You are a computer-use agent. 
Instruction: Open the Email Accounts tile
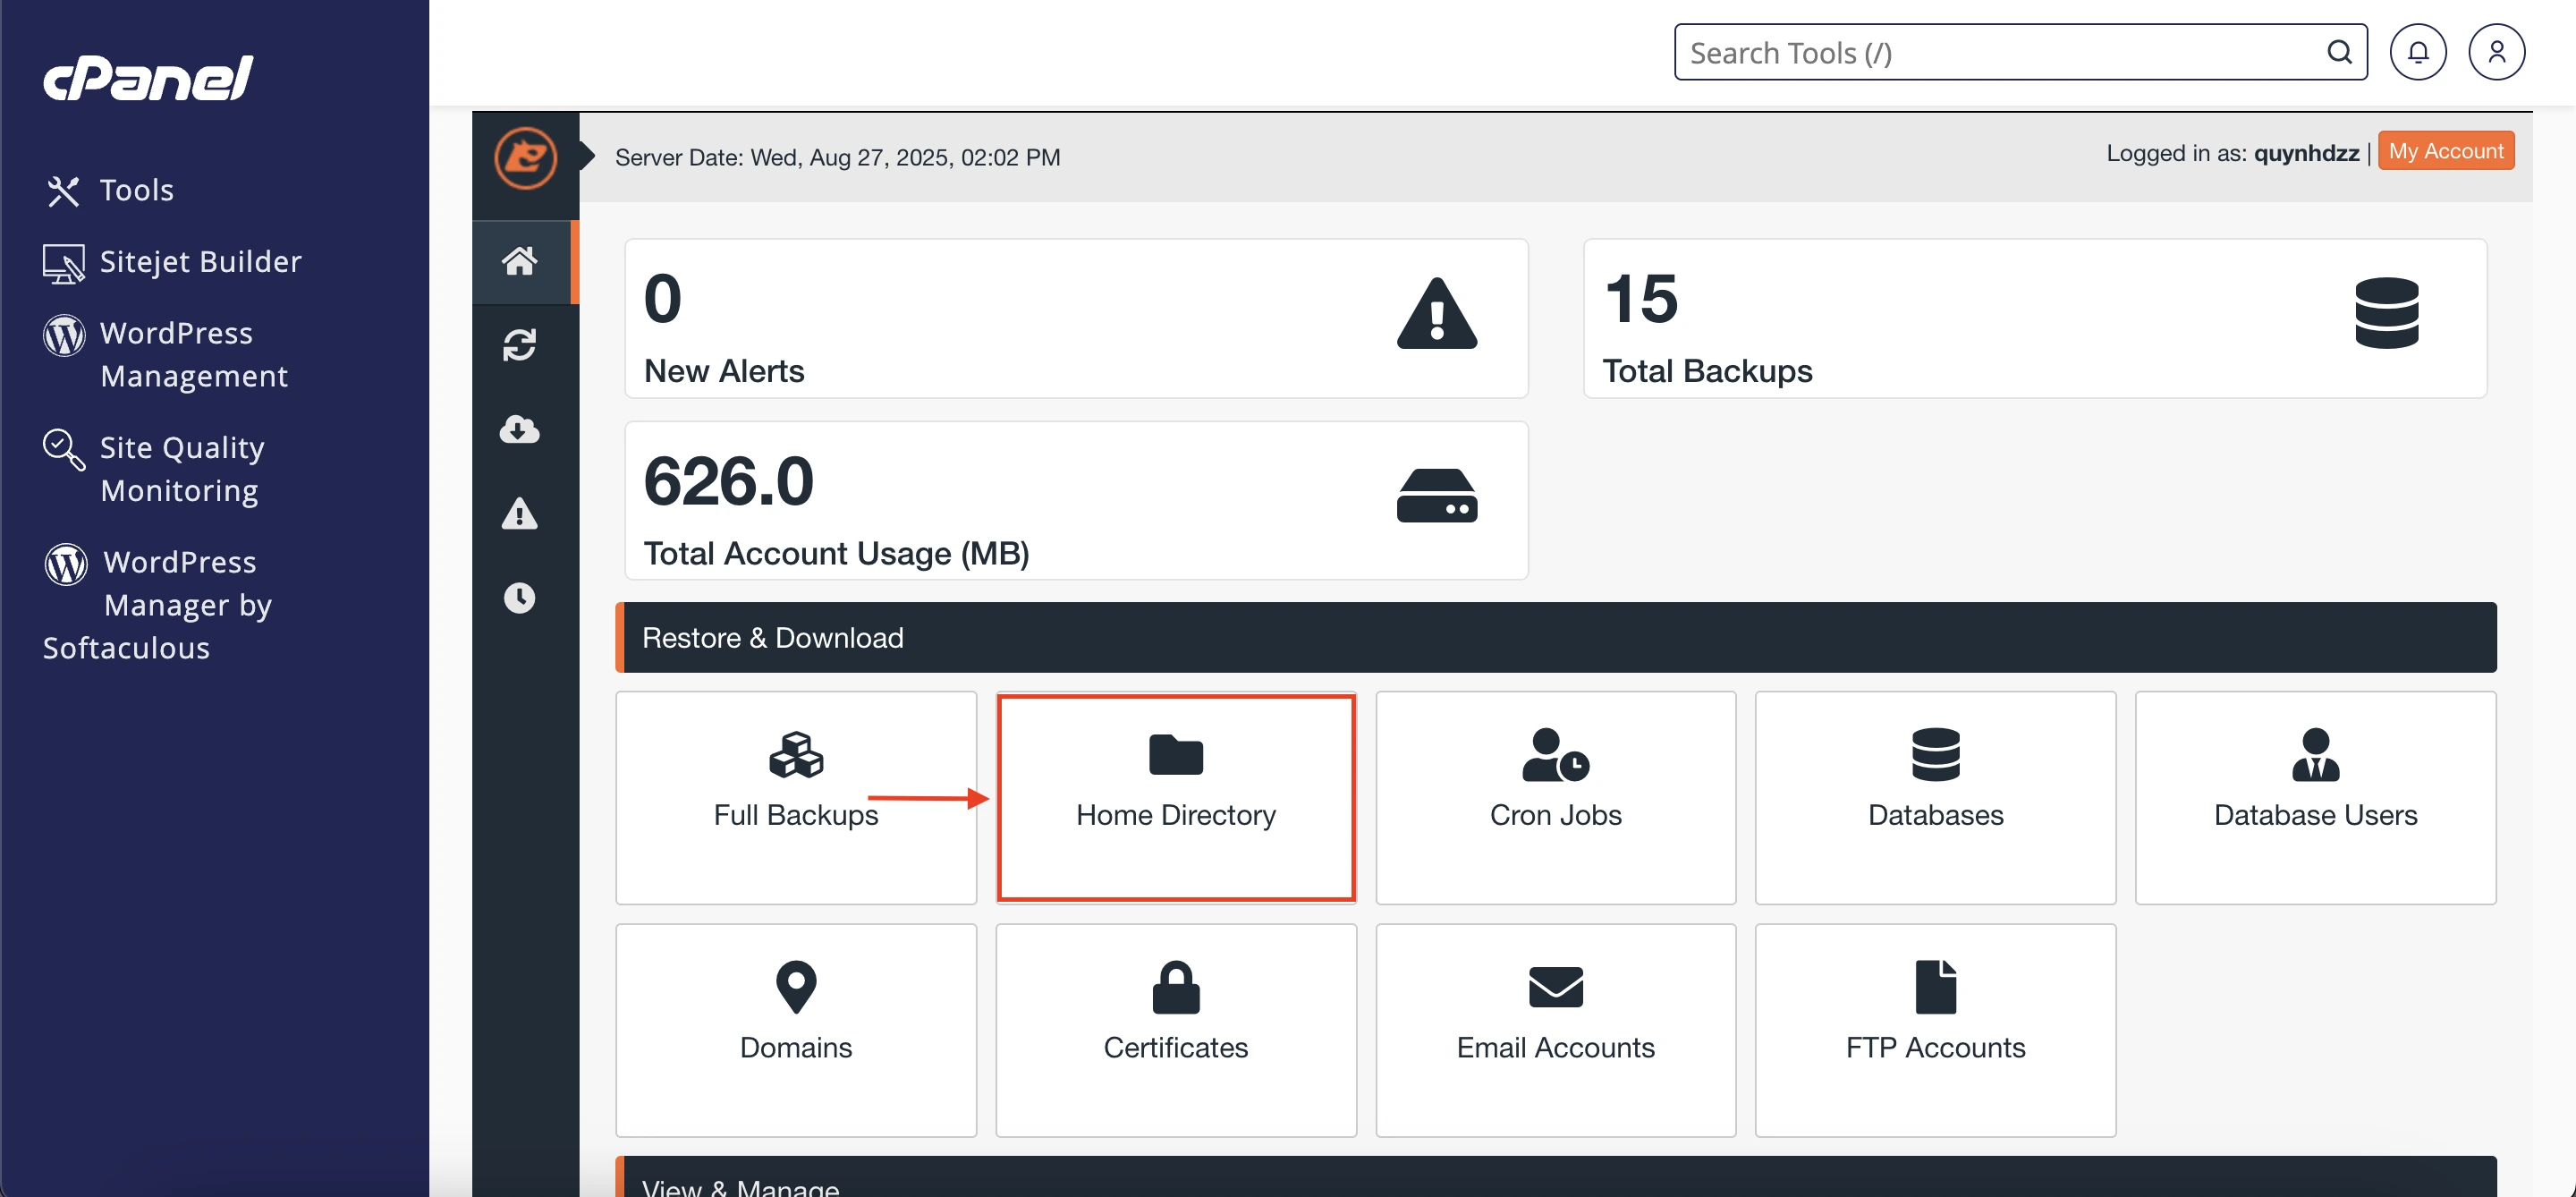click(x=1555, y=1029)
